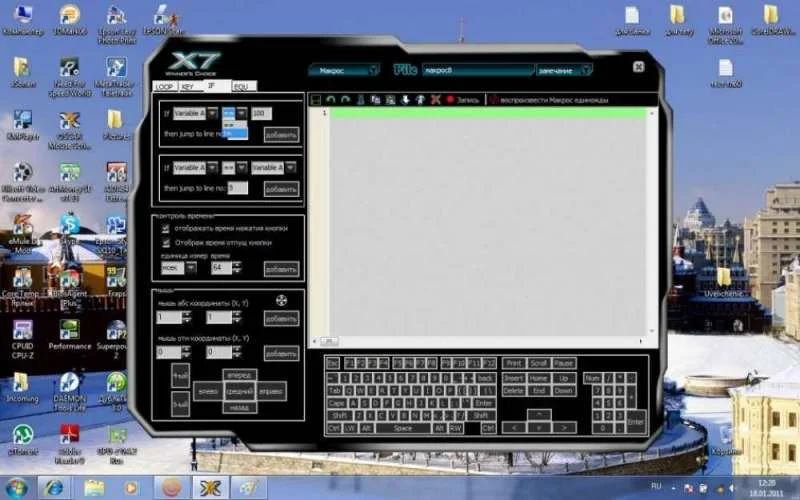Click добавить in time control section
This screenshot has height=500, width=800.
[x=281, y=269]
